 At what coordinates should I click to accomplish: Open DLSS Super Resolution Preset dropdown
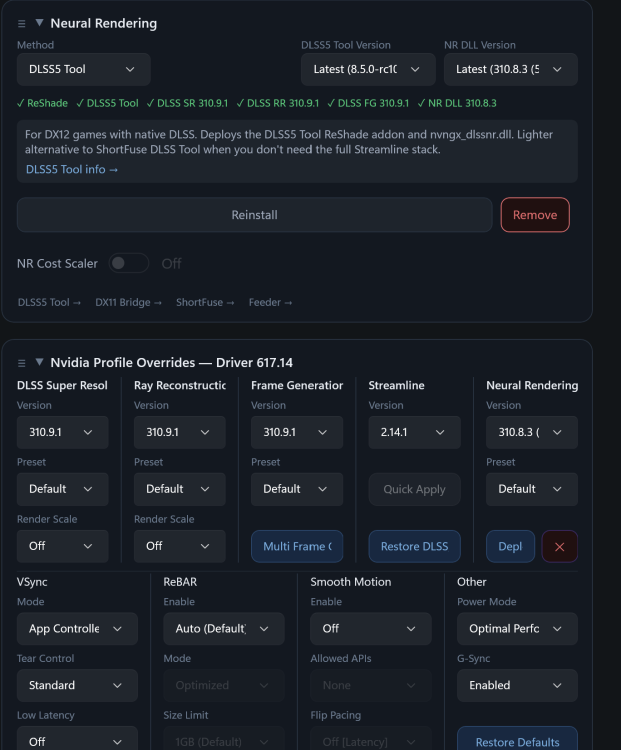coord(63,489)
